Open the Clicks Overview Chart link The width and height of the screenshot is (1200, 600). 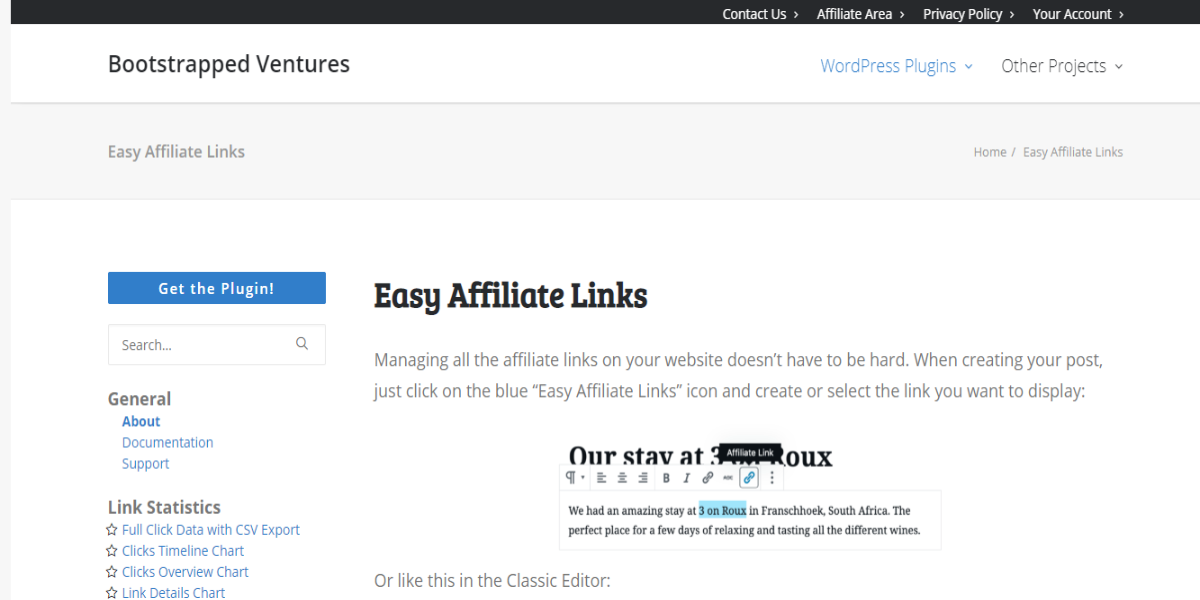[x=185, y=572]
